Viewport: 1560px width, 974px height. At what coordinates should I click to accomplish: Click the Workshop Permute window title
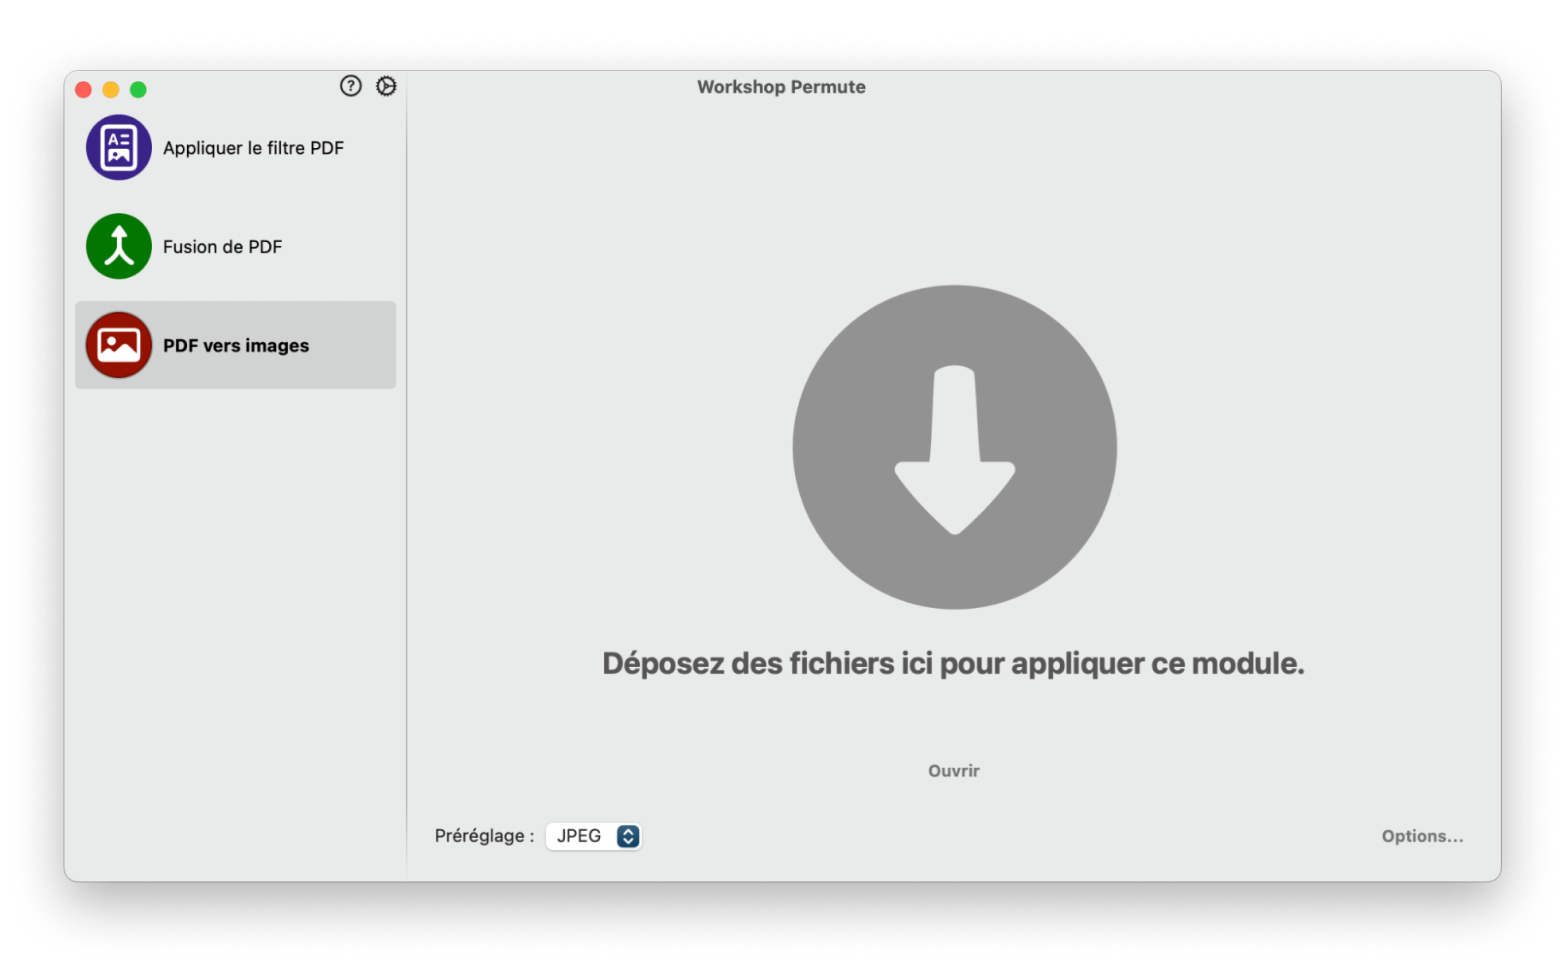coord(781,87)
